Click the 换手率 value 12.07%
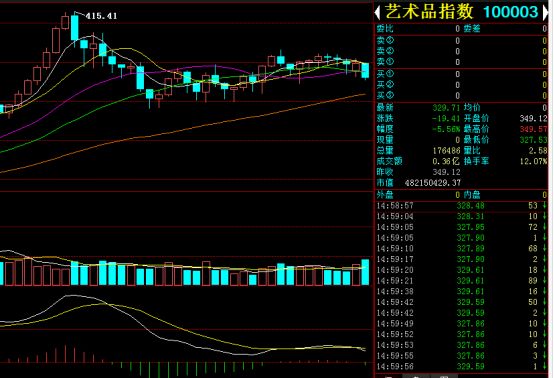This screenshot has height=378, width=554. pyautogui.click(x=535, y=161)
